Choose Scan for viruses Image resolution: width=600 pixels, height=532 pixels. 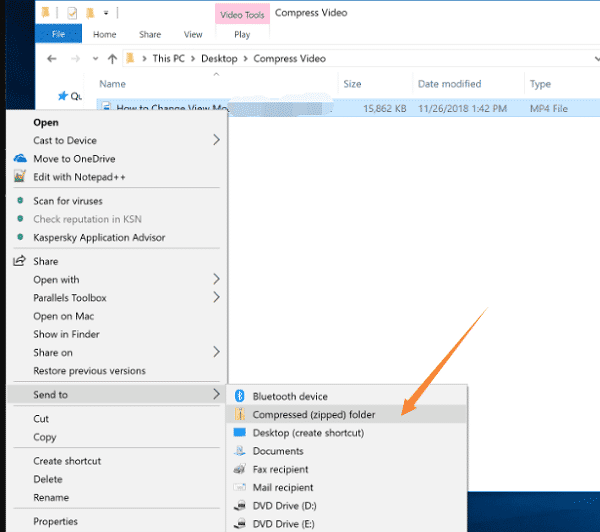pyautogui.click(x=117, y=201)
